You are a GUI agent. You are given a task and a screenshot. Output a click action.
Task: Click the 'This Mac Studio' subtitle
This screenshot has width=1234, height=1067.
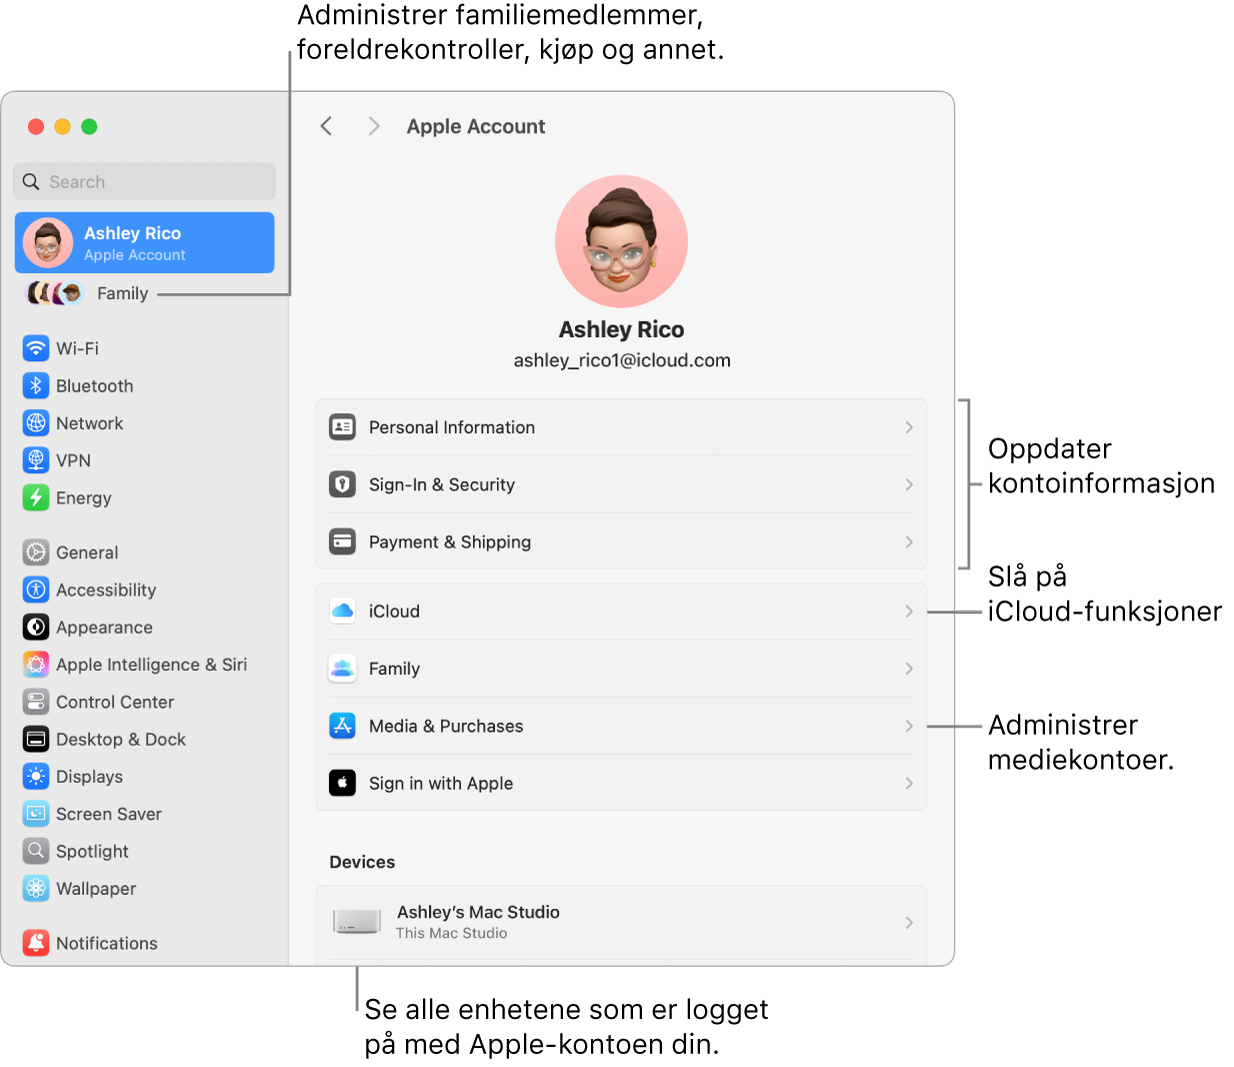pos(451,933)
